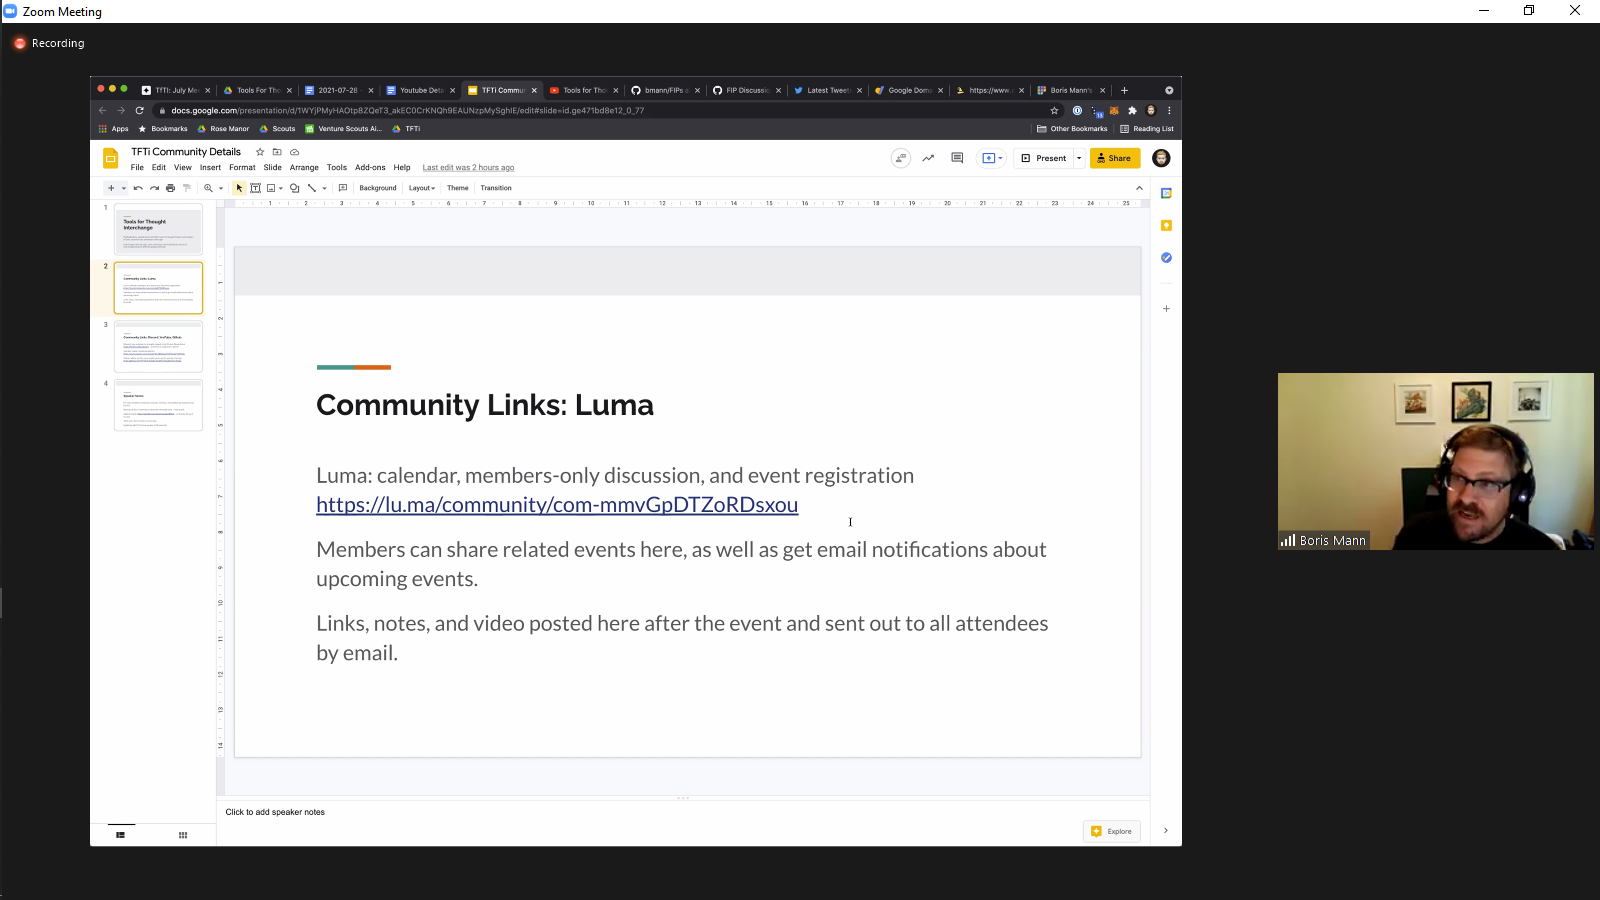This screenshot has width=1600, height=900.
Task: Click the yellow Share button
Action: (1115, 158)
